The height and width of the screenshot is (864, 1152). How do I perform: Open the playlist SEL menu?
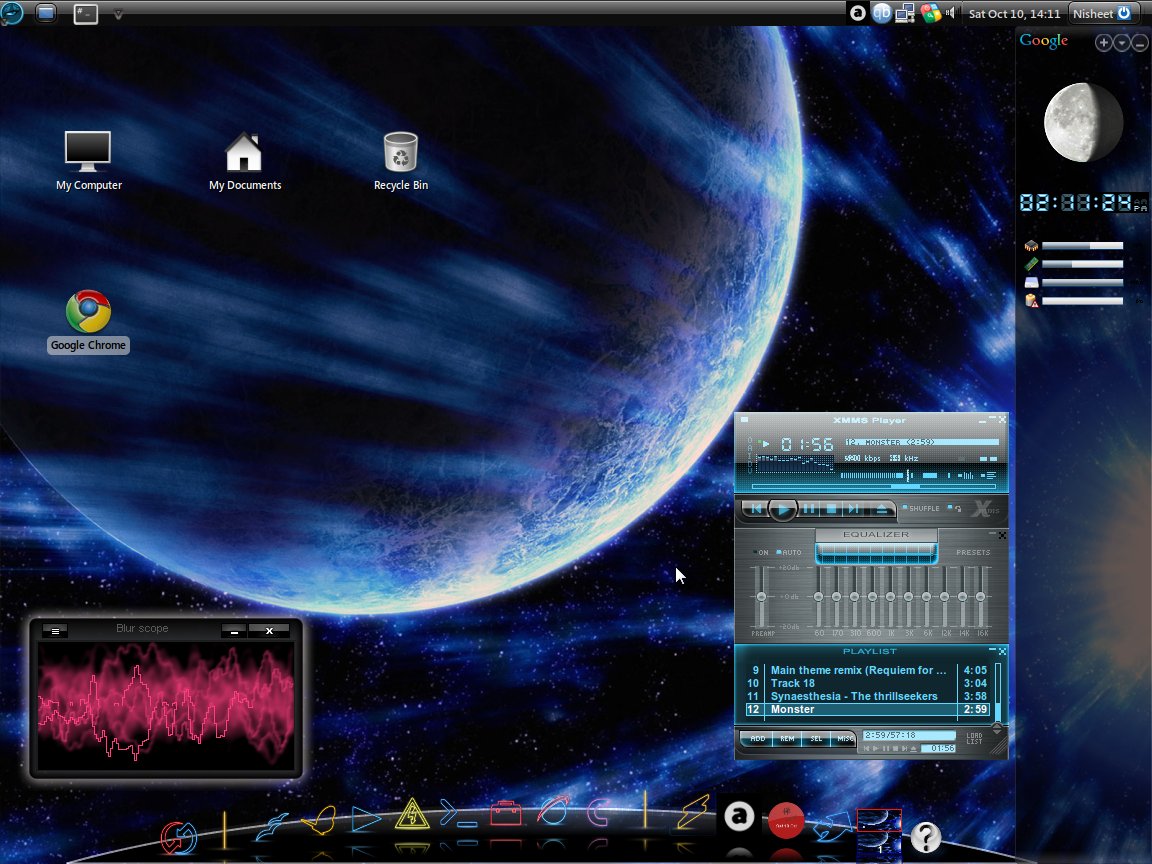pos(816,738)
